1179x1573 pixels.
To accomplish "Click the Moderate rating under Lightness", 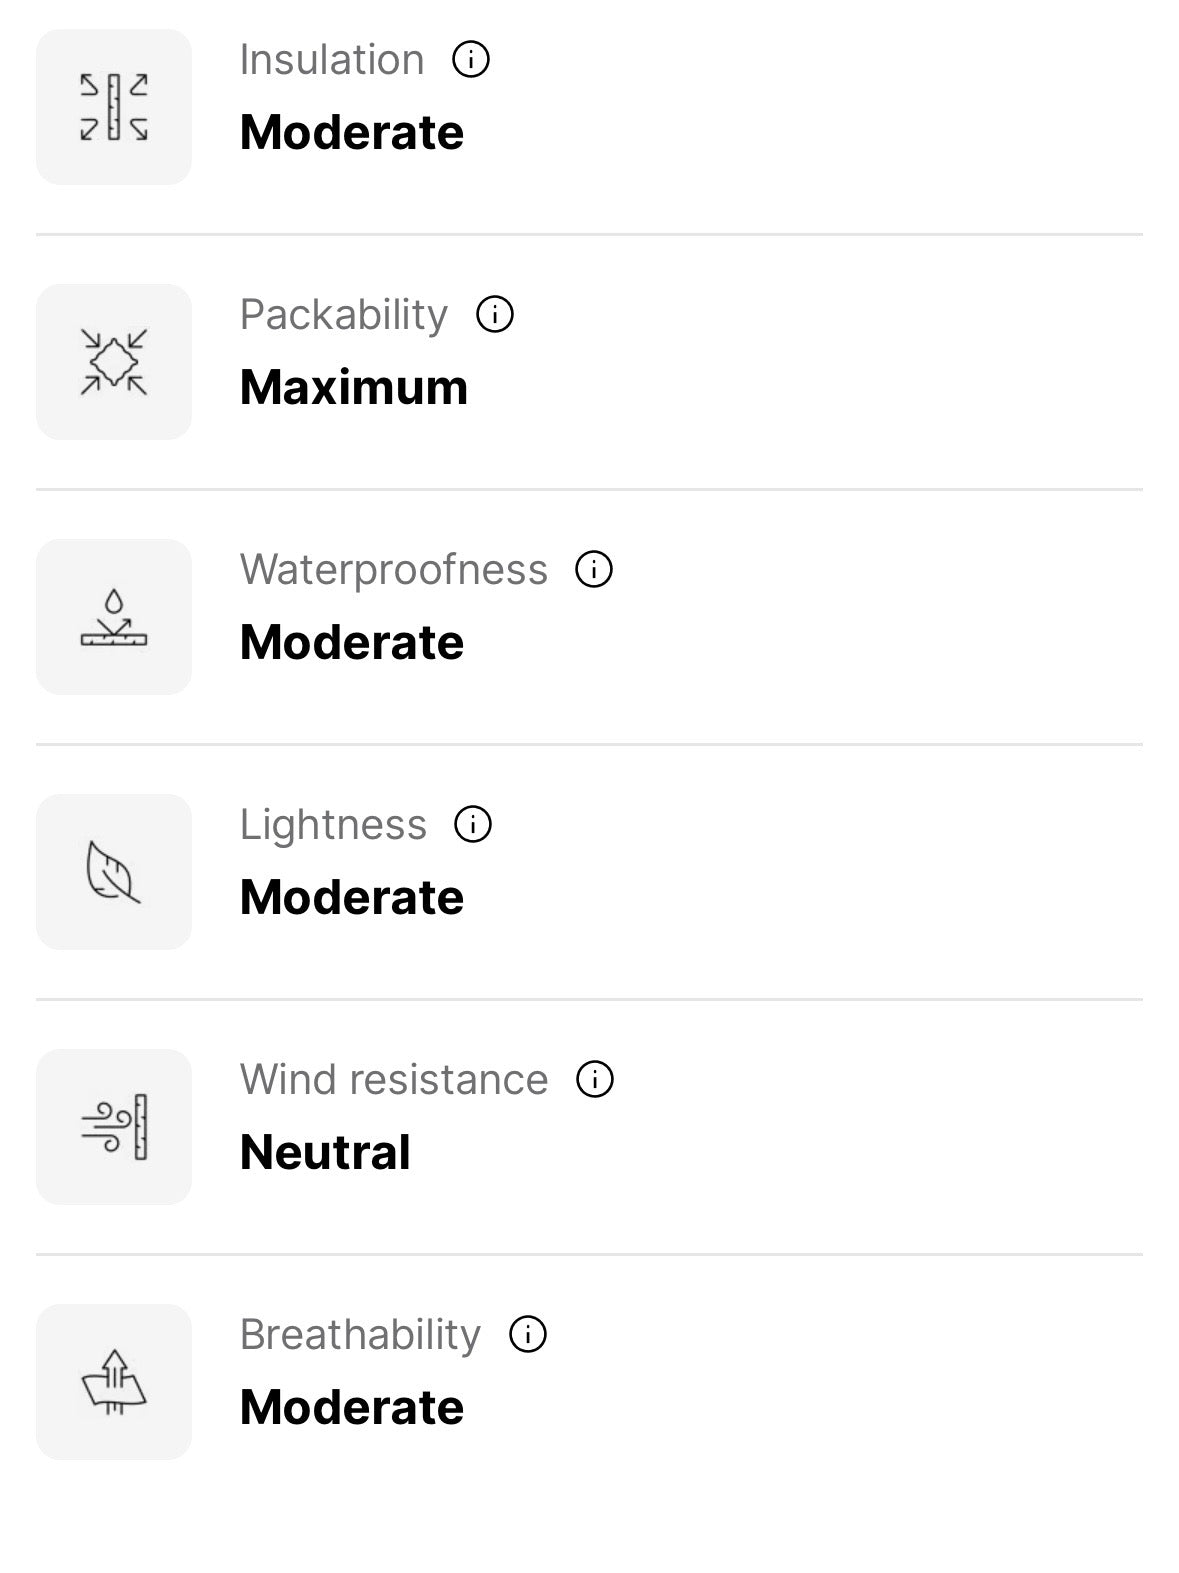I will coord(352,898).
